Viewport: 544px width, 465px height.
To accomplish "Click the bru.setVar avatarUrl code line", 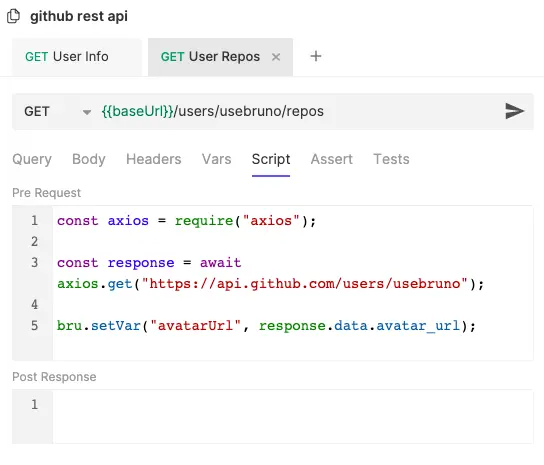I will tap(266, 326).
